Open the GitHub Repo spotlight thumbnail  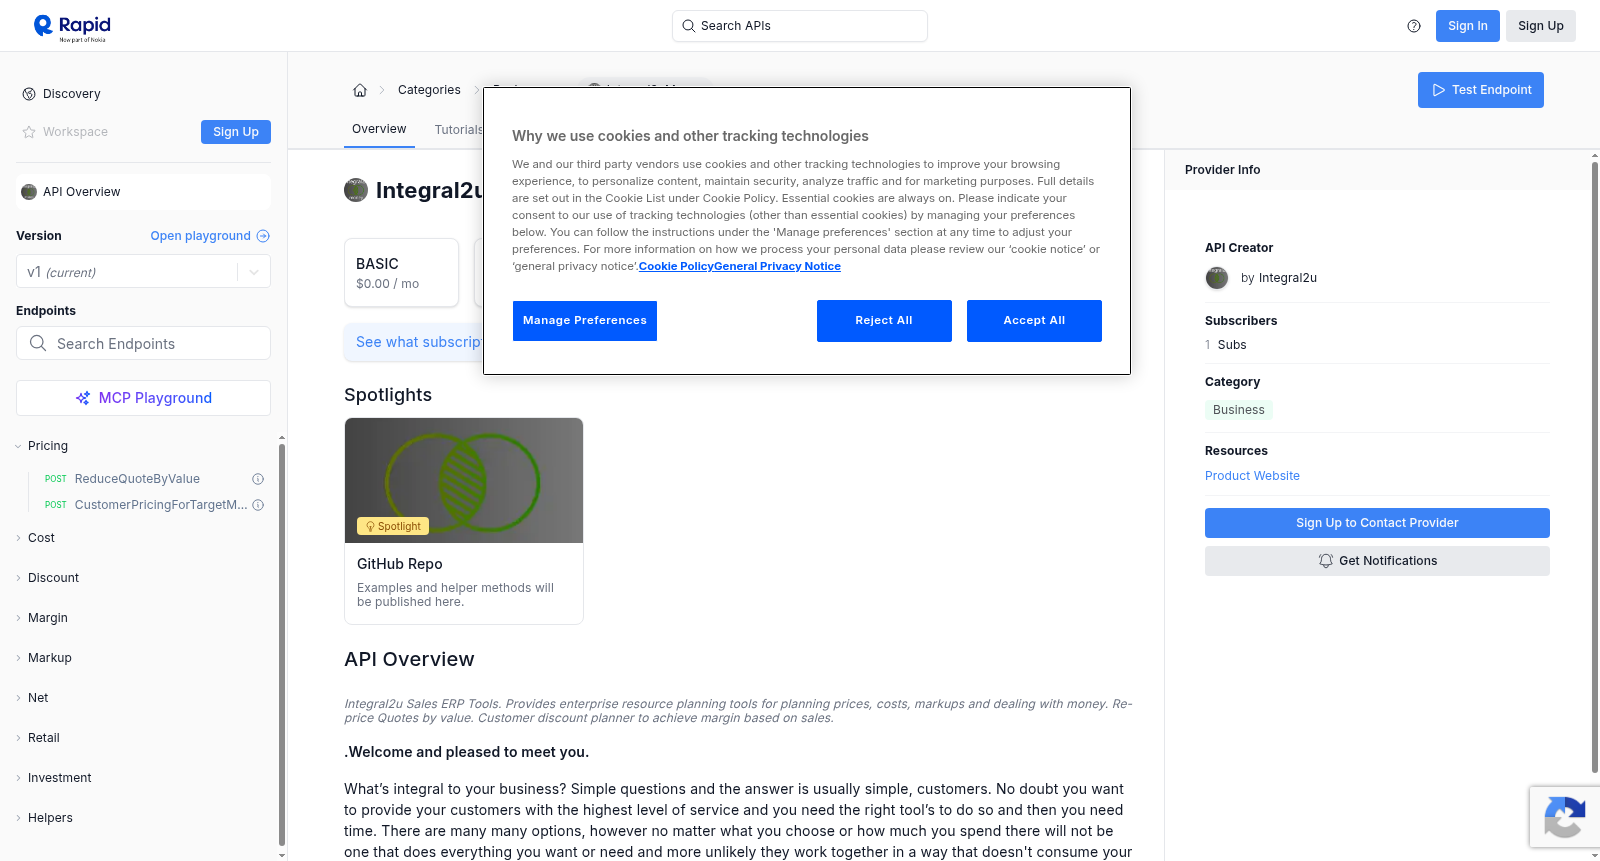coord(464,480)
